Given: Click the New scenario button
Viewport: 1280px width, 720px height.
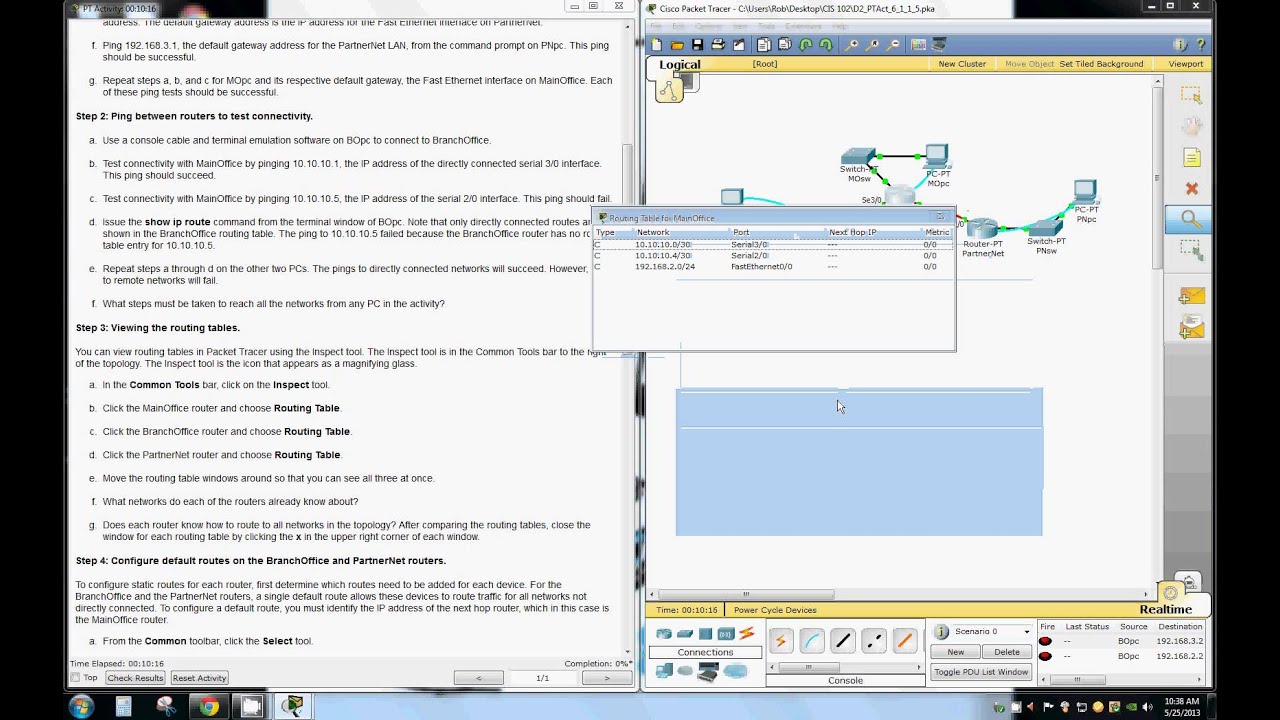Looking at the screenshot, I should (x=956, y=652).
